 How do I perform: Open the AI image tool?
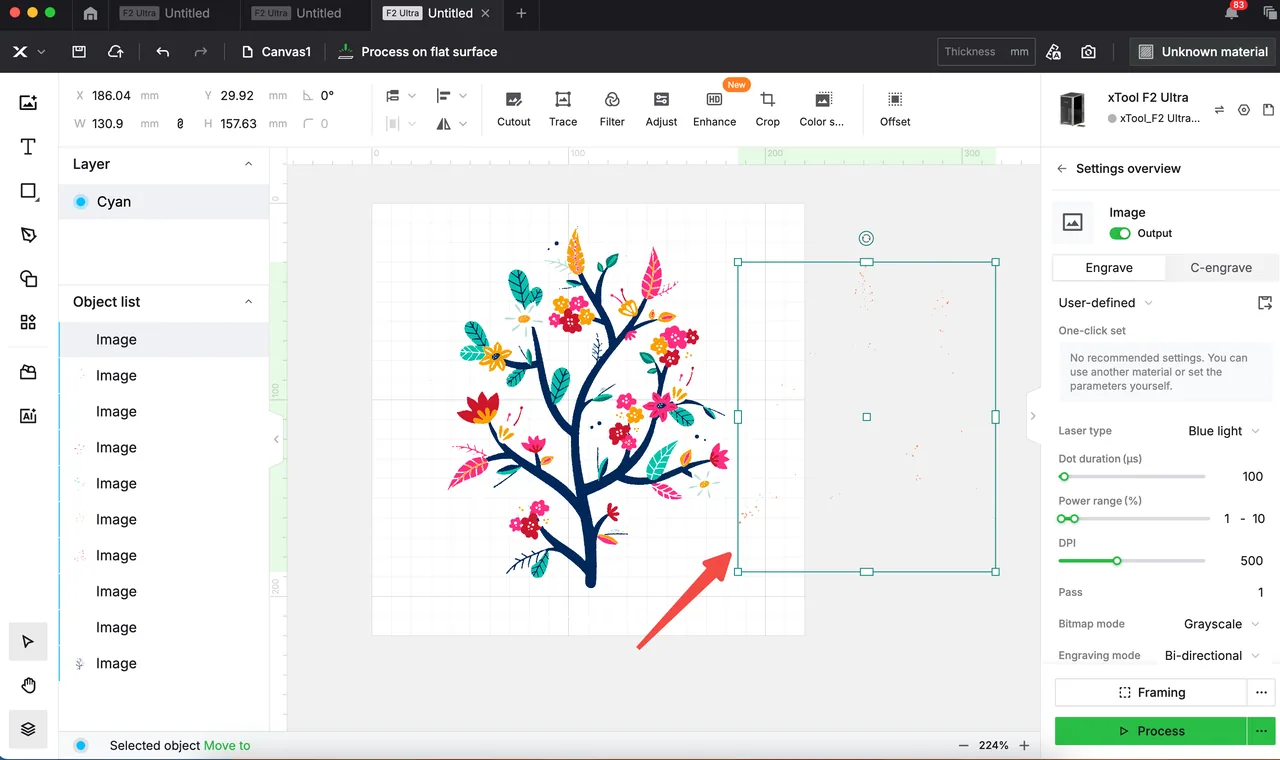pos(28,416)
